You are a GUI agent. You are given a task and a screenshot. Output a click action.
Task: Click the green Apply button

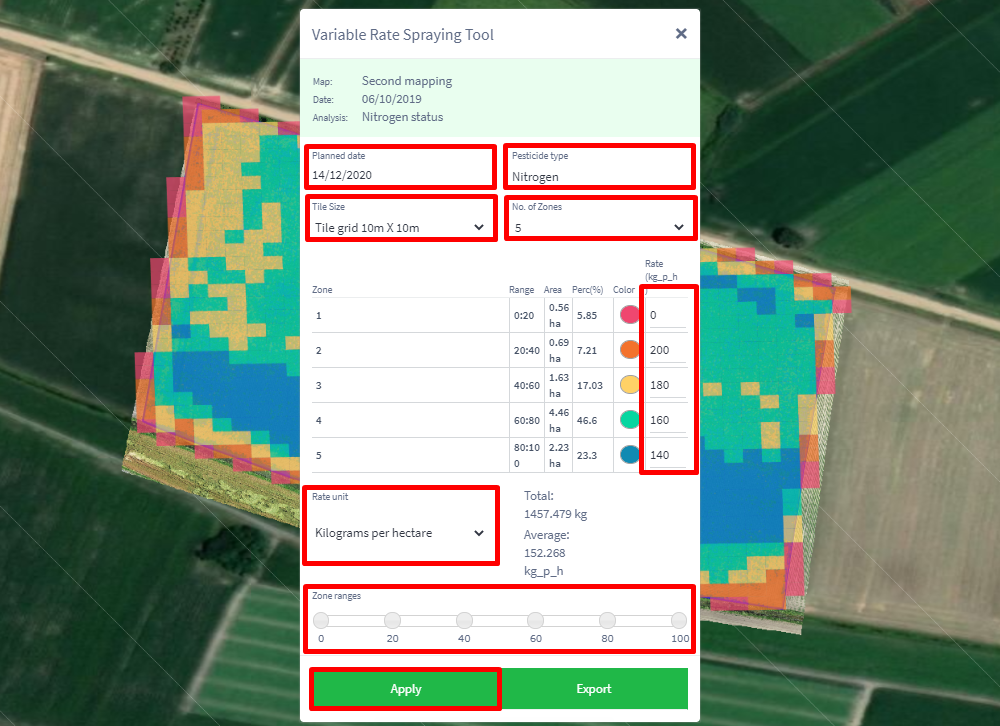406,689
